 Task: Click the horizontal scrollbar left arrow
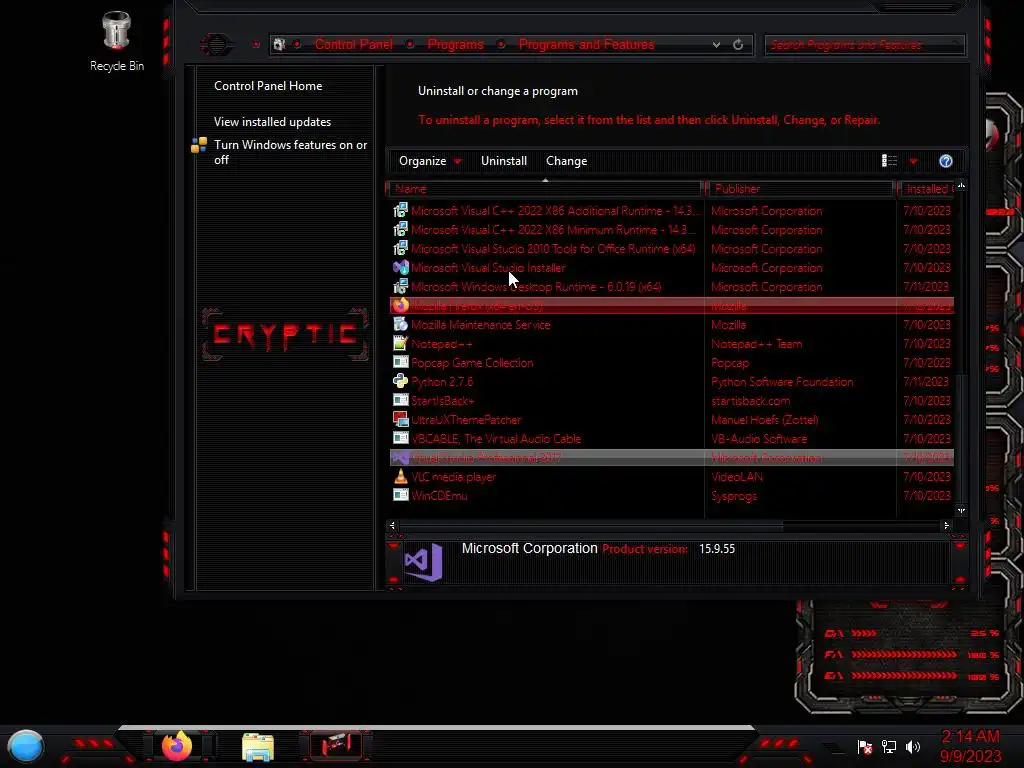click(x=392, y=525)
